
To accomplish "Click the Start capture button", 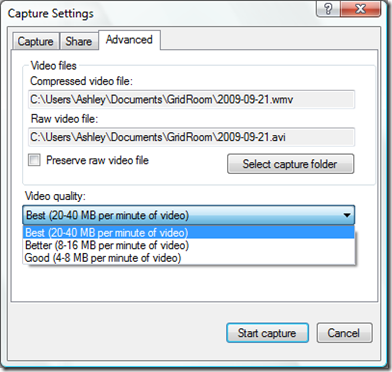I will [267, 333].
